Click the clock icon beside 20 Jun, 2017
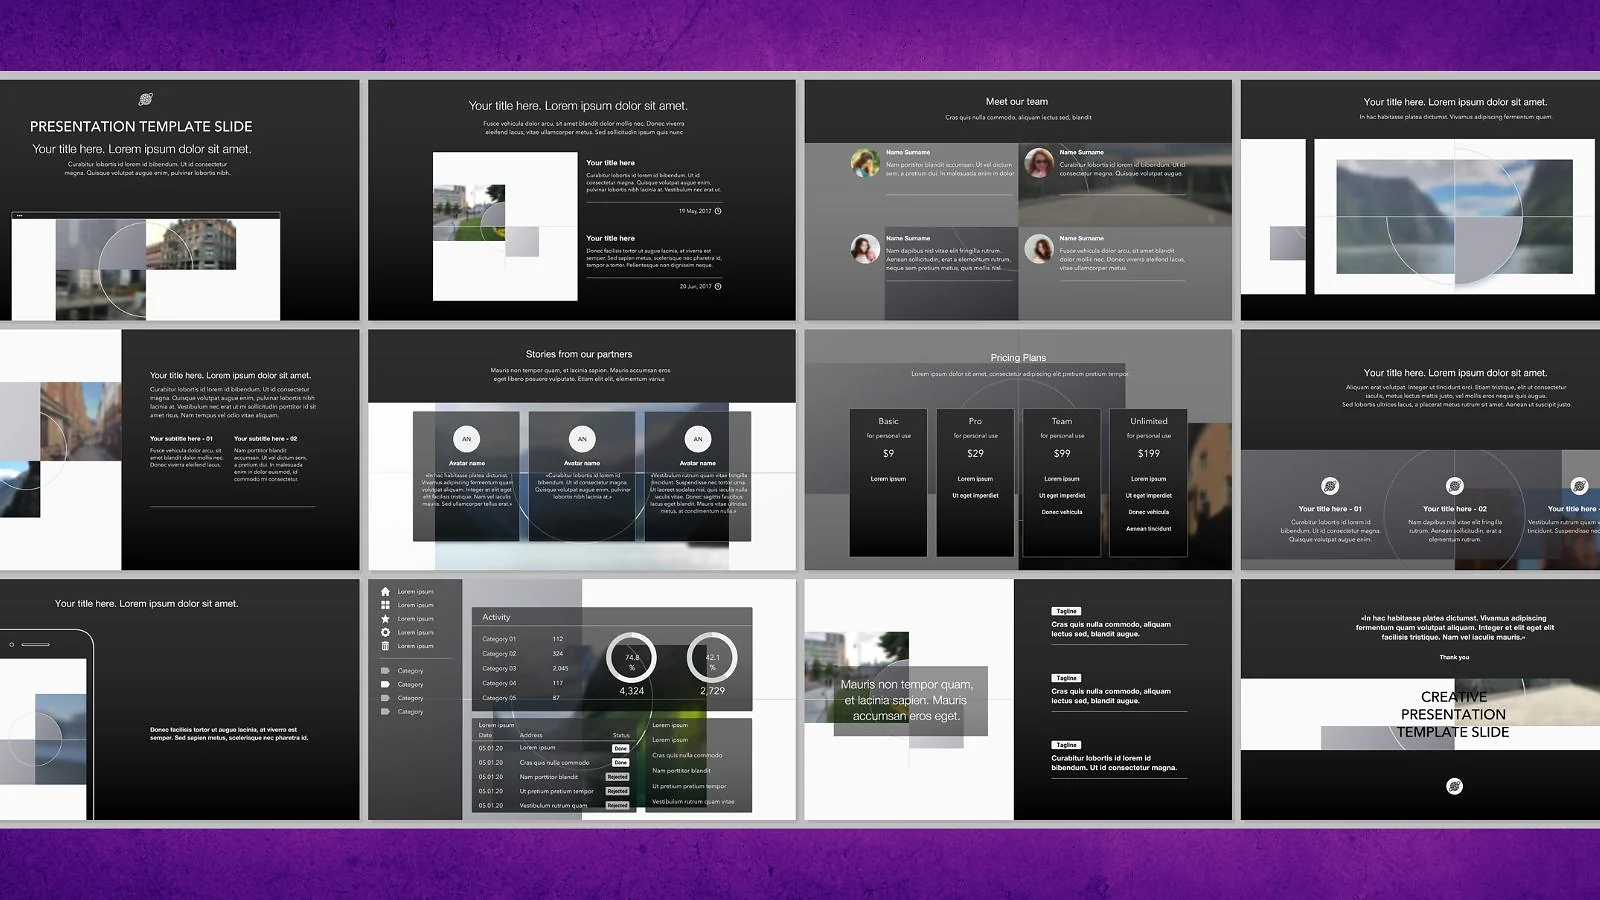This screenshot has height=900, width=1600. click(x=718, y=286)
